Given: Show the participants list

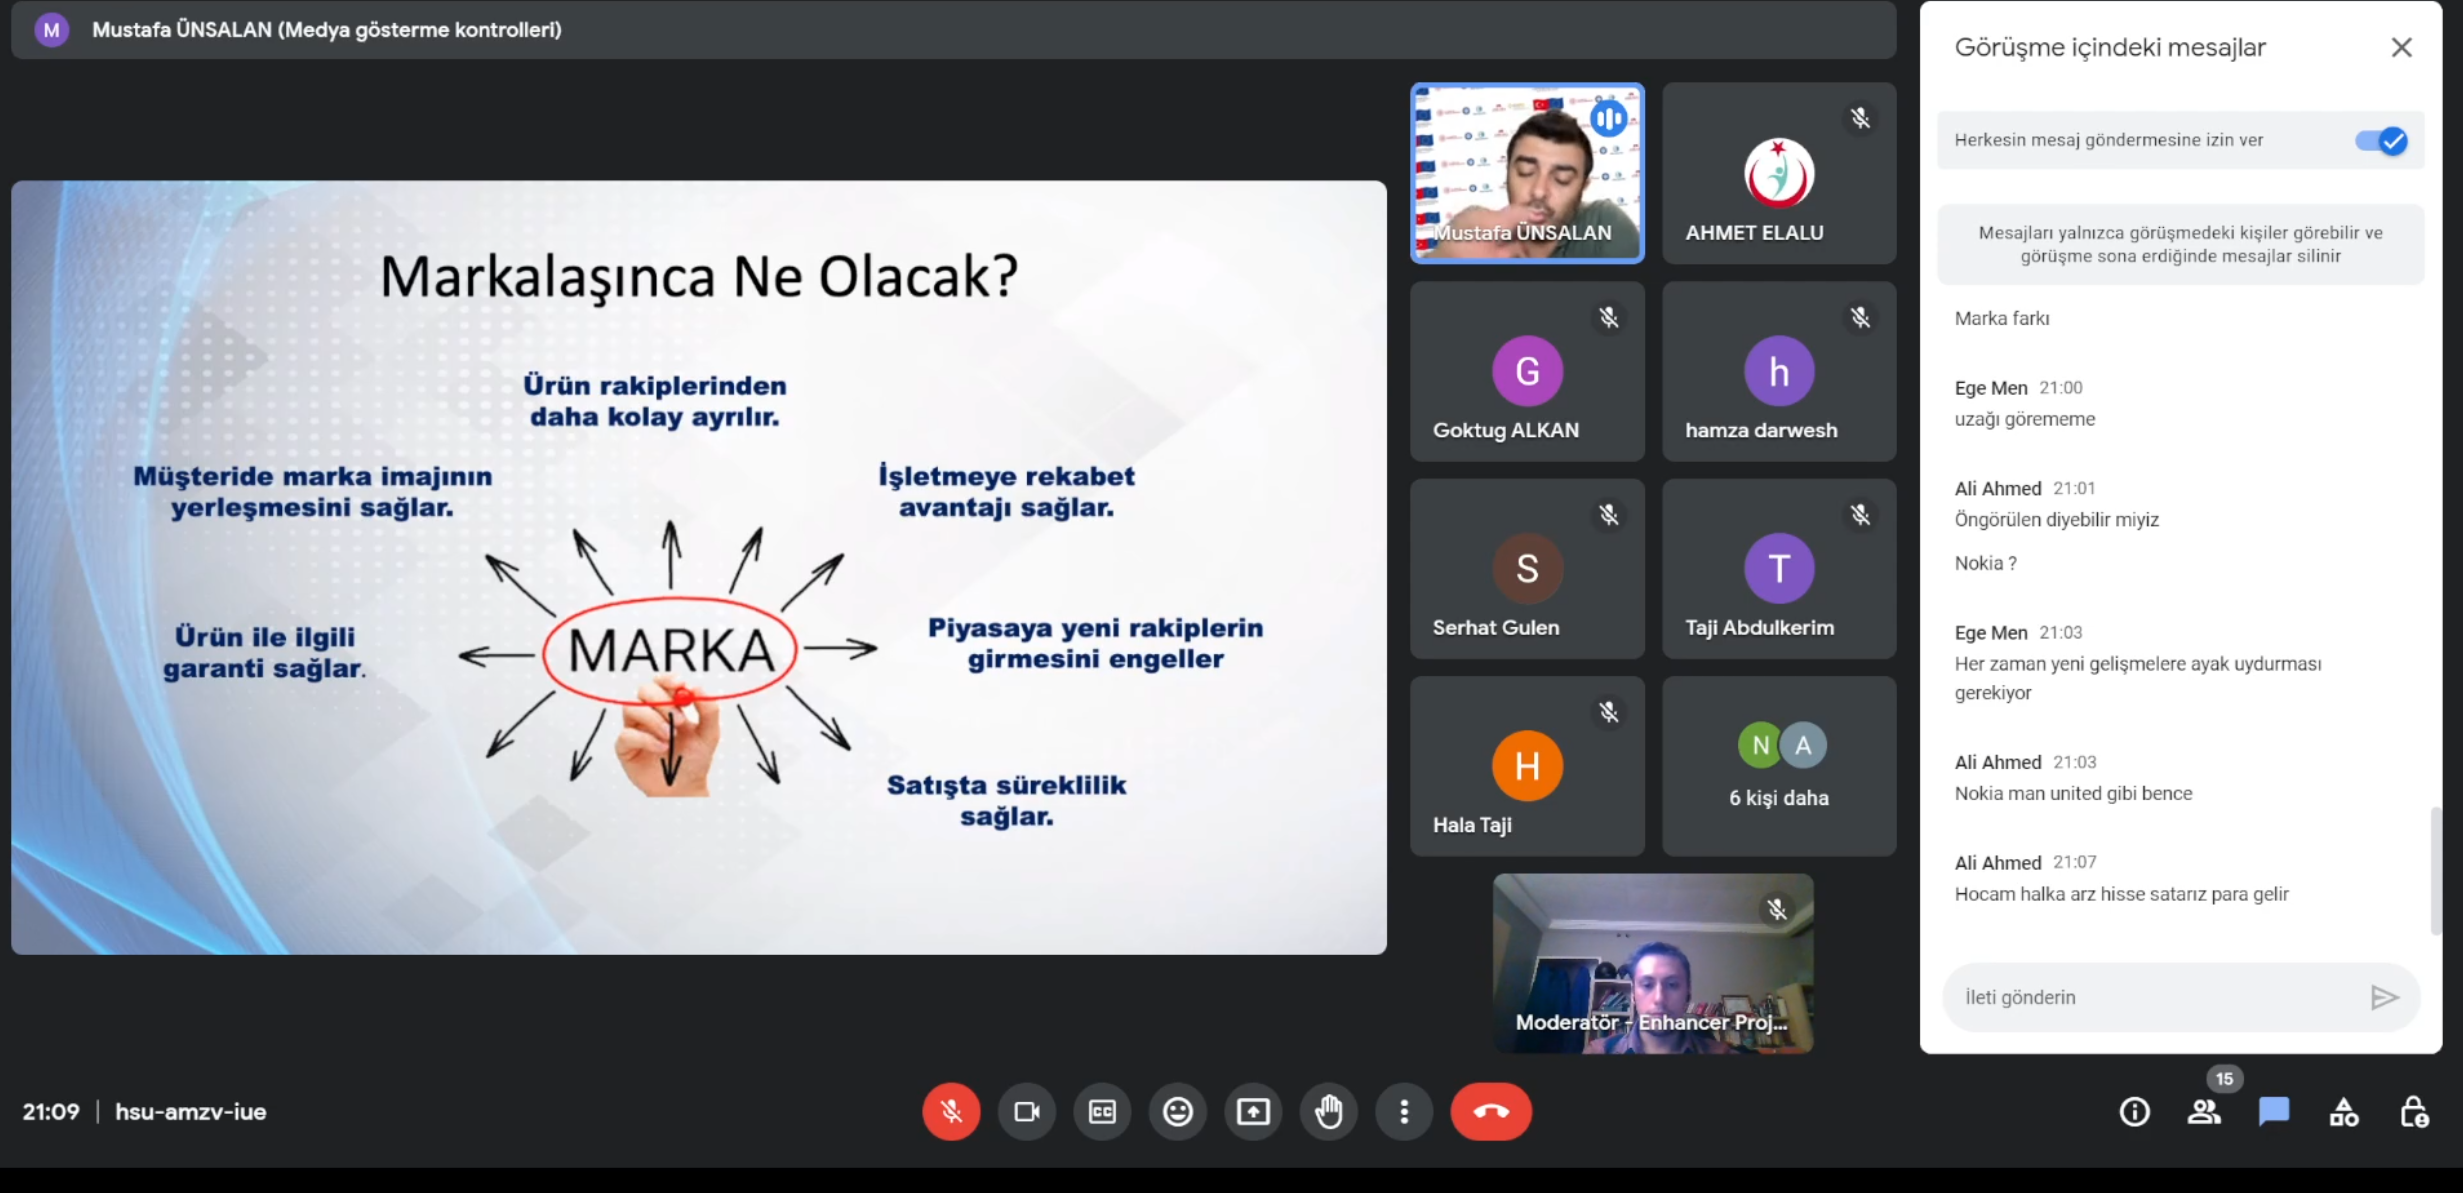Looking at the screenshot, I should (x=2204, y=1111).
